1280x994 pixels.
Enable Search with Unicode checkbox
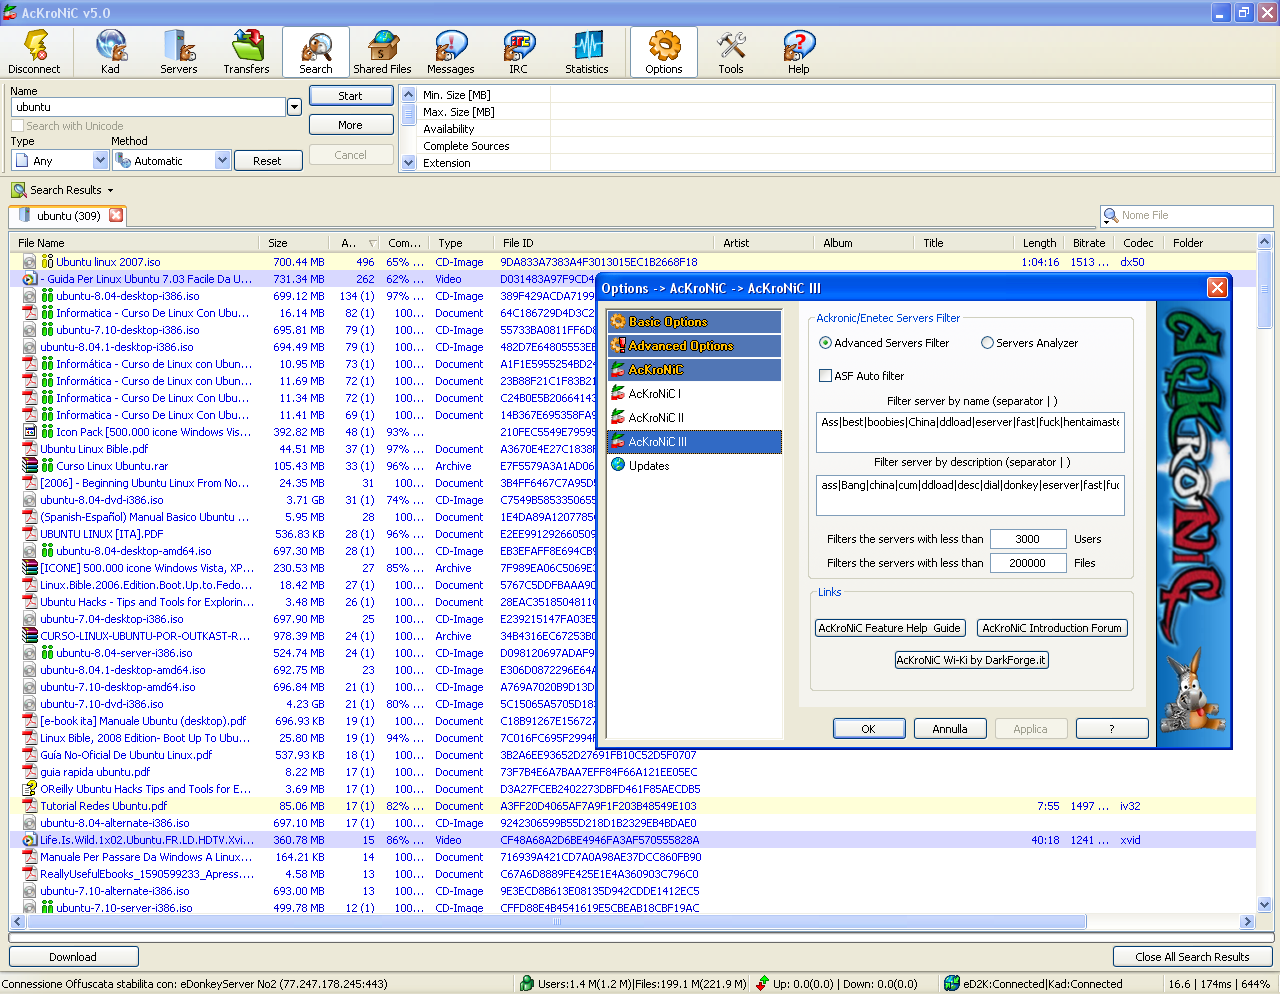tap(17, 126)
